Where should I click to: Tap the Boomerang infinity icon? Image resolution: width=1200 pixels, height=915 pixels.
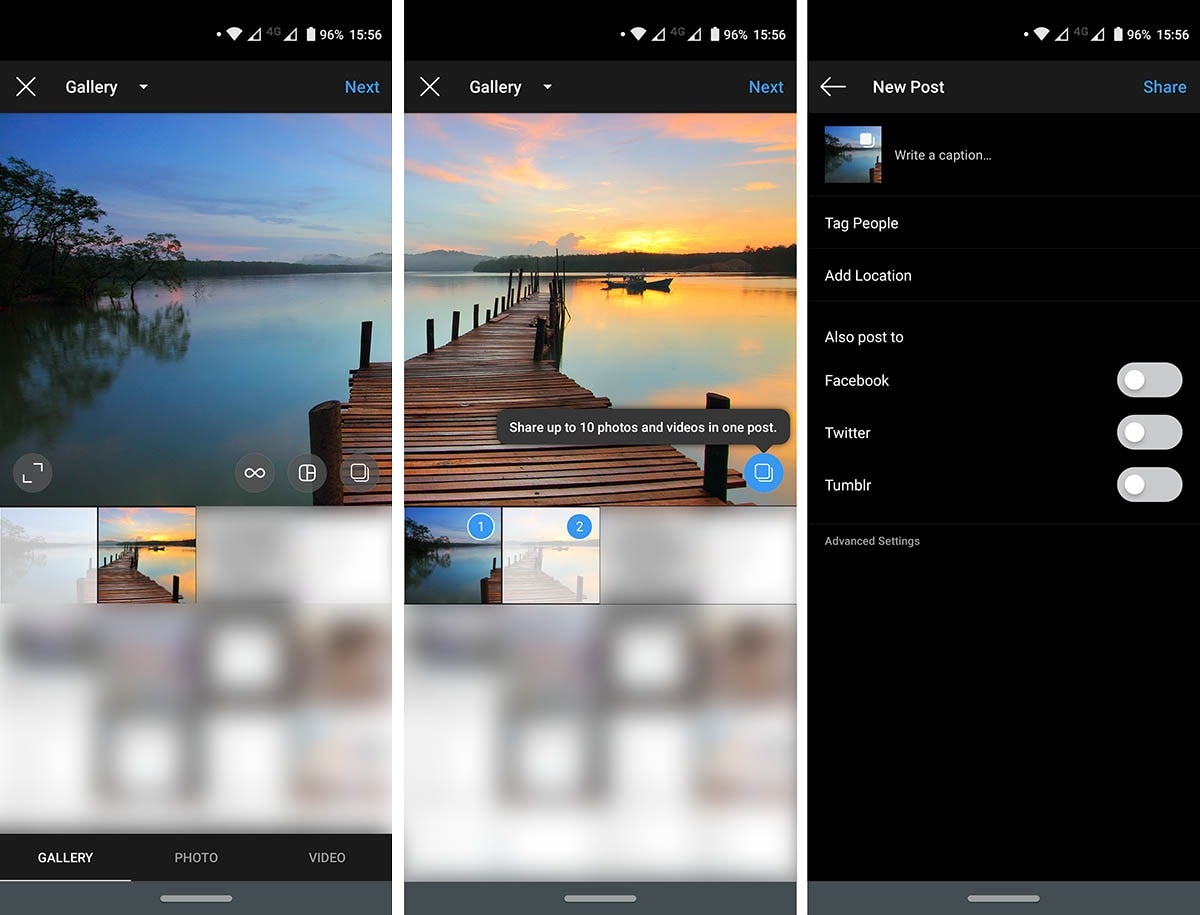pos(255,473)
